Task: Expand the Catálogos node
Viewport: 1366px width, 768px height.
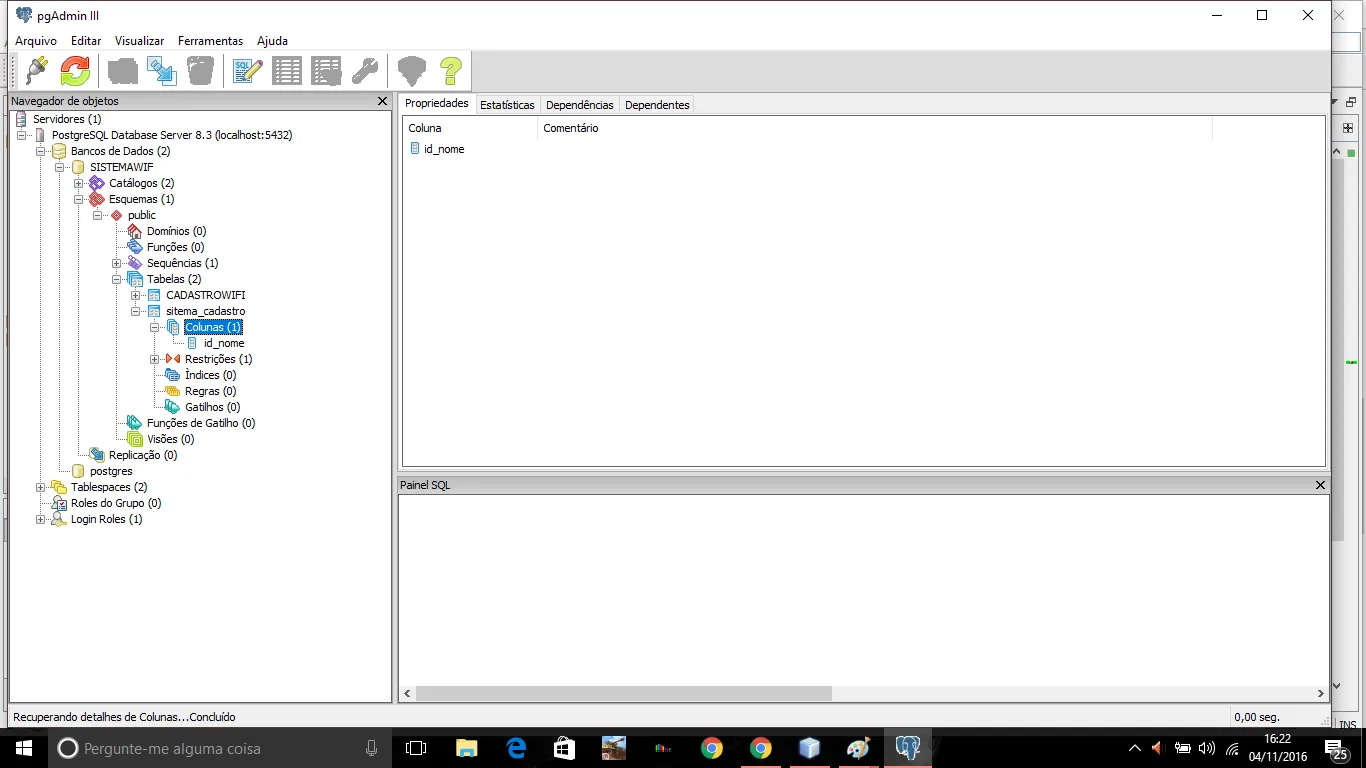Action: tap(78, 183)
